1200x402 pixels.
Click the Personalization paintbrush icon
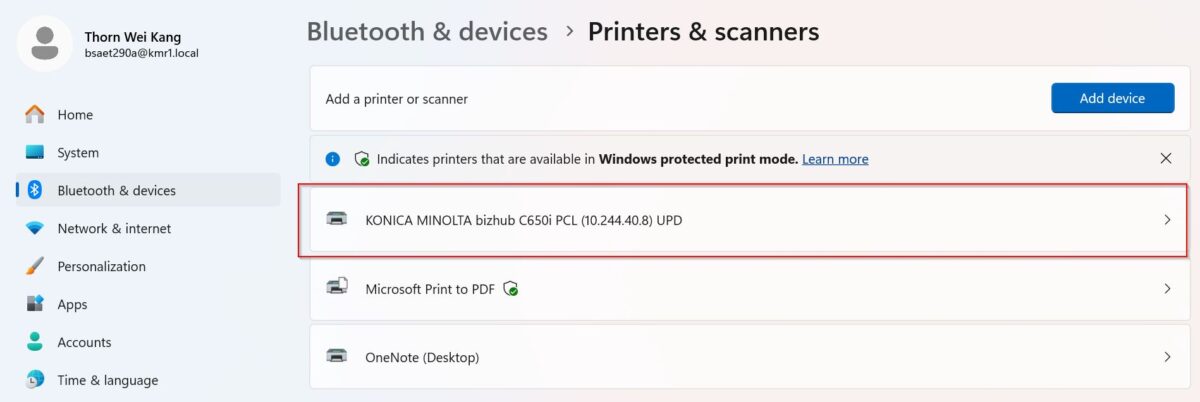click(x=35, y=266)
